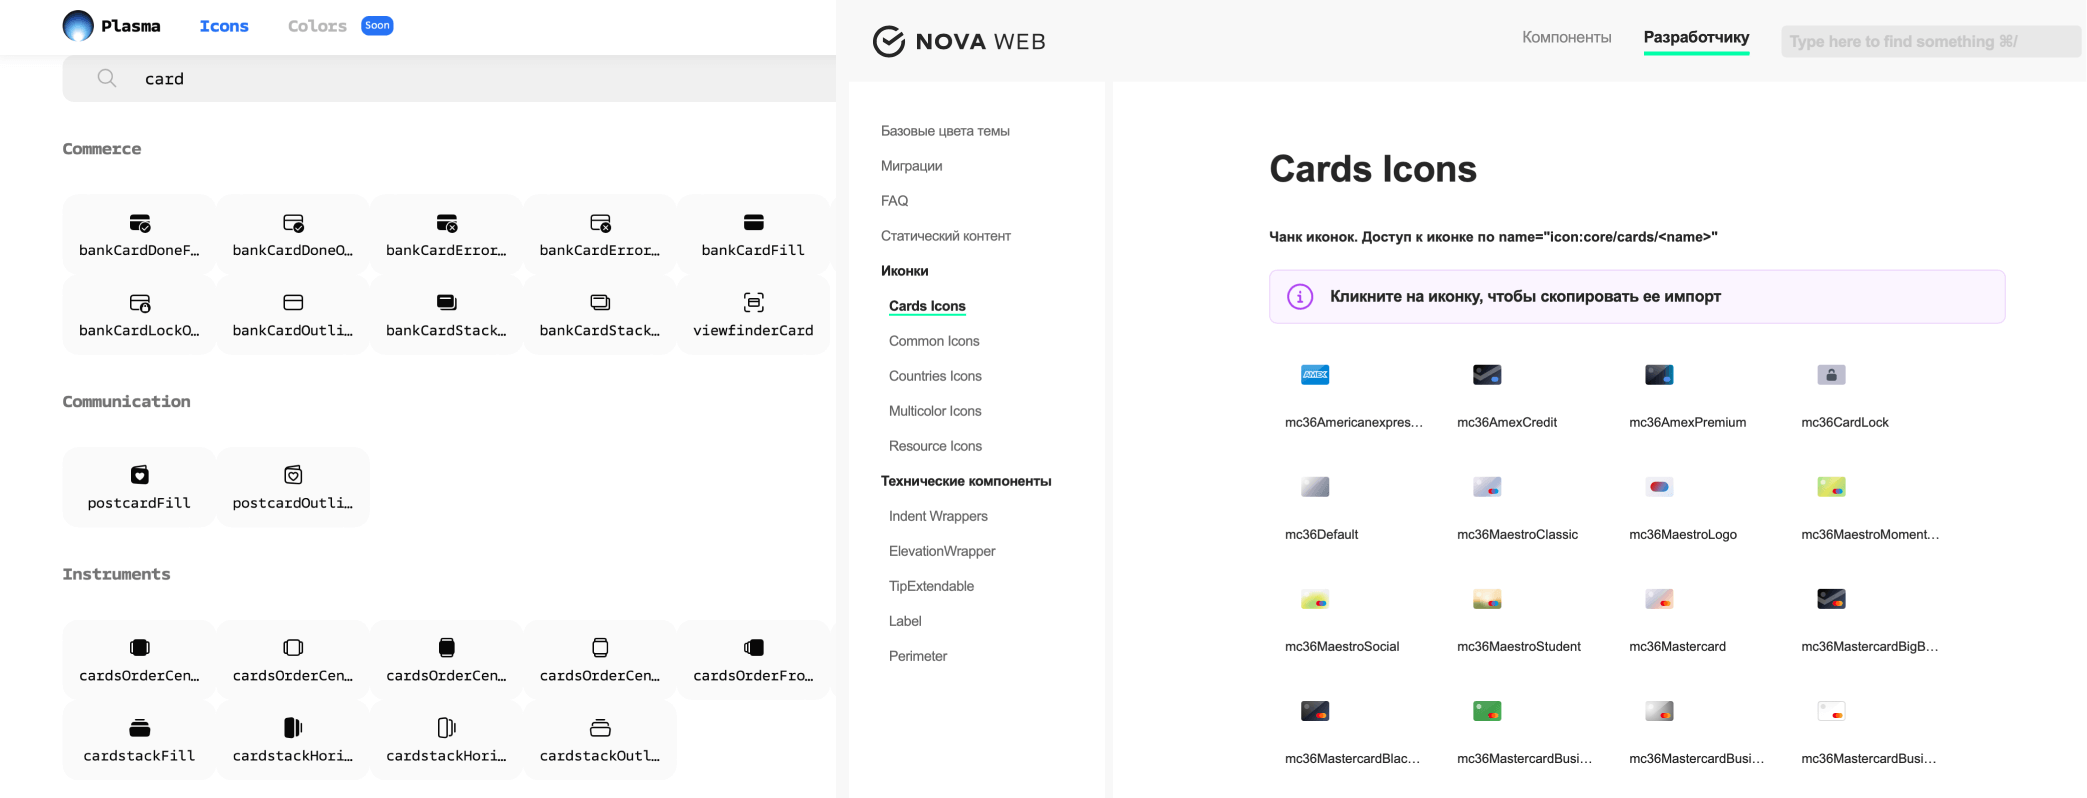
Task: Switch to the Разработчику tab
Action: 1696,37
